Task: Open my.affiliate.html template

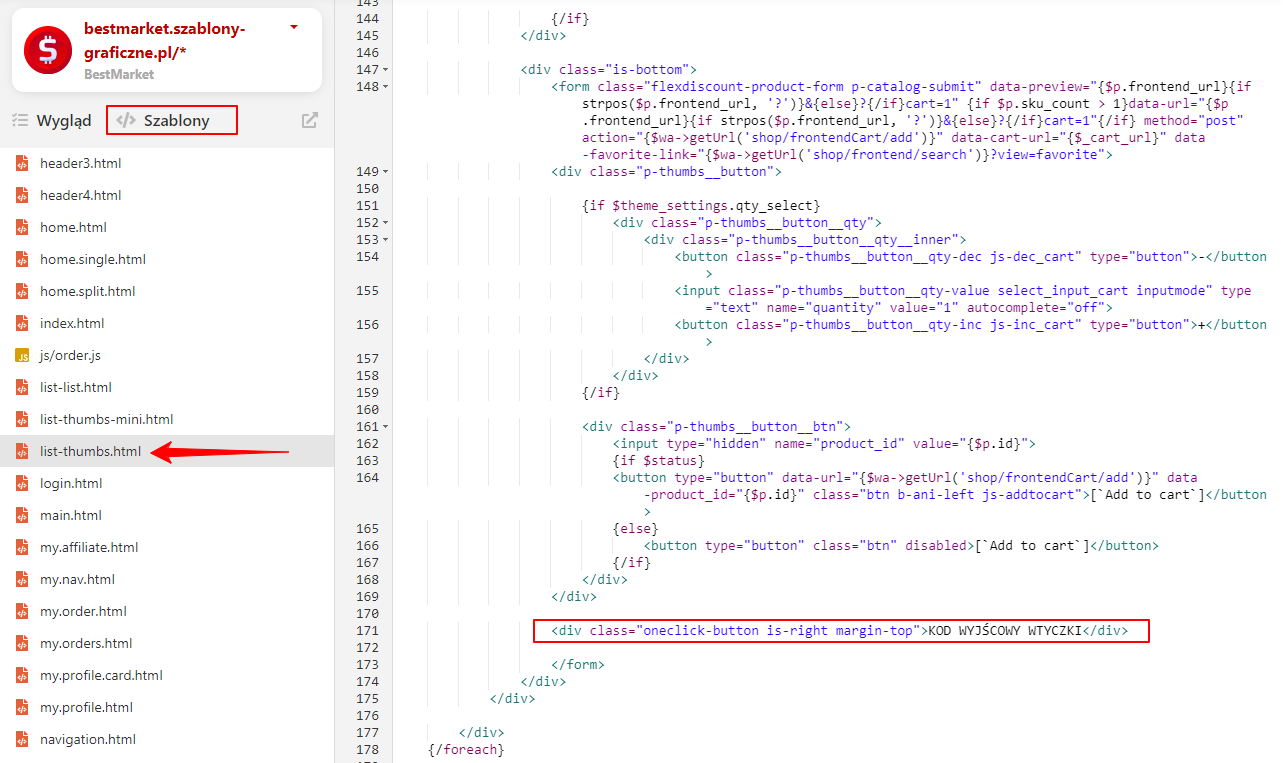Action: (89, 547)
